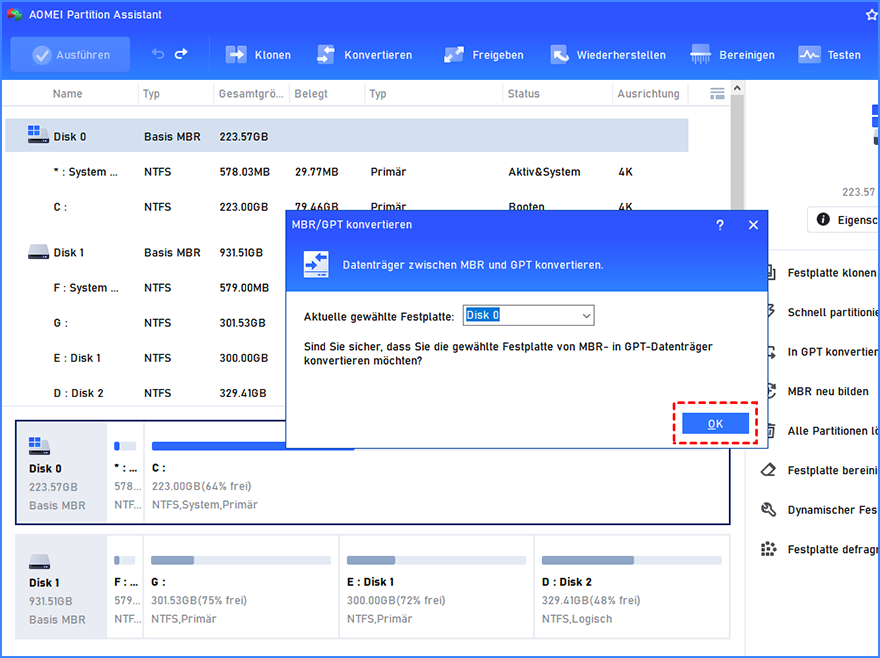Image resolution: width=880 pixels, height=658 pixels.
Task: Sort by the Gesamtgröße column header
Action: [251, 94]
